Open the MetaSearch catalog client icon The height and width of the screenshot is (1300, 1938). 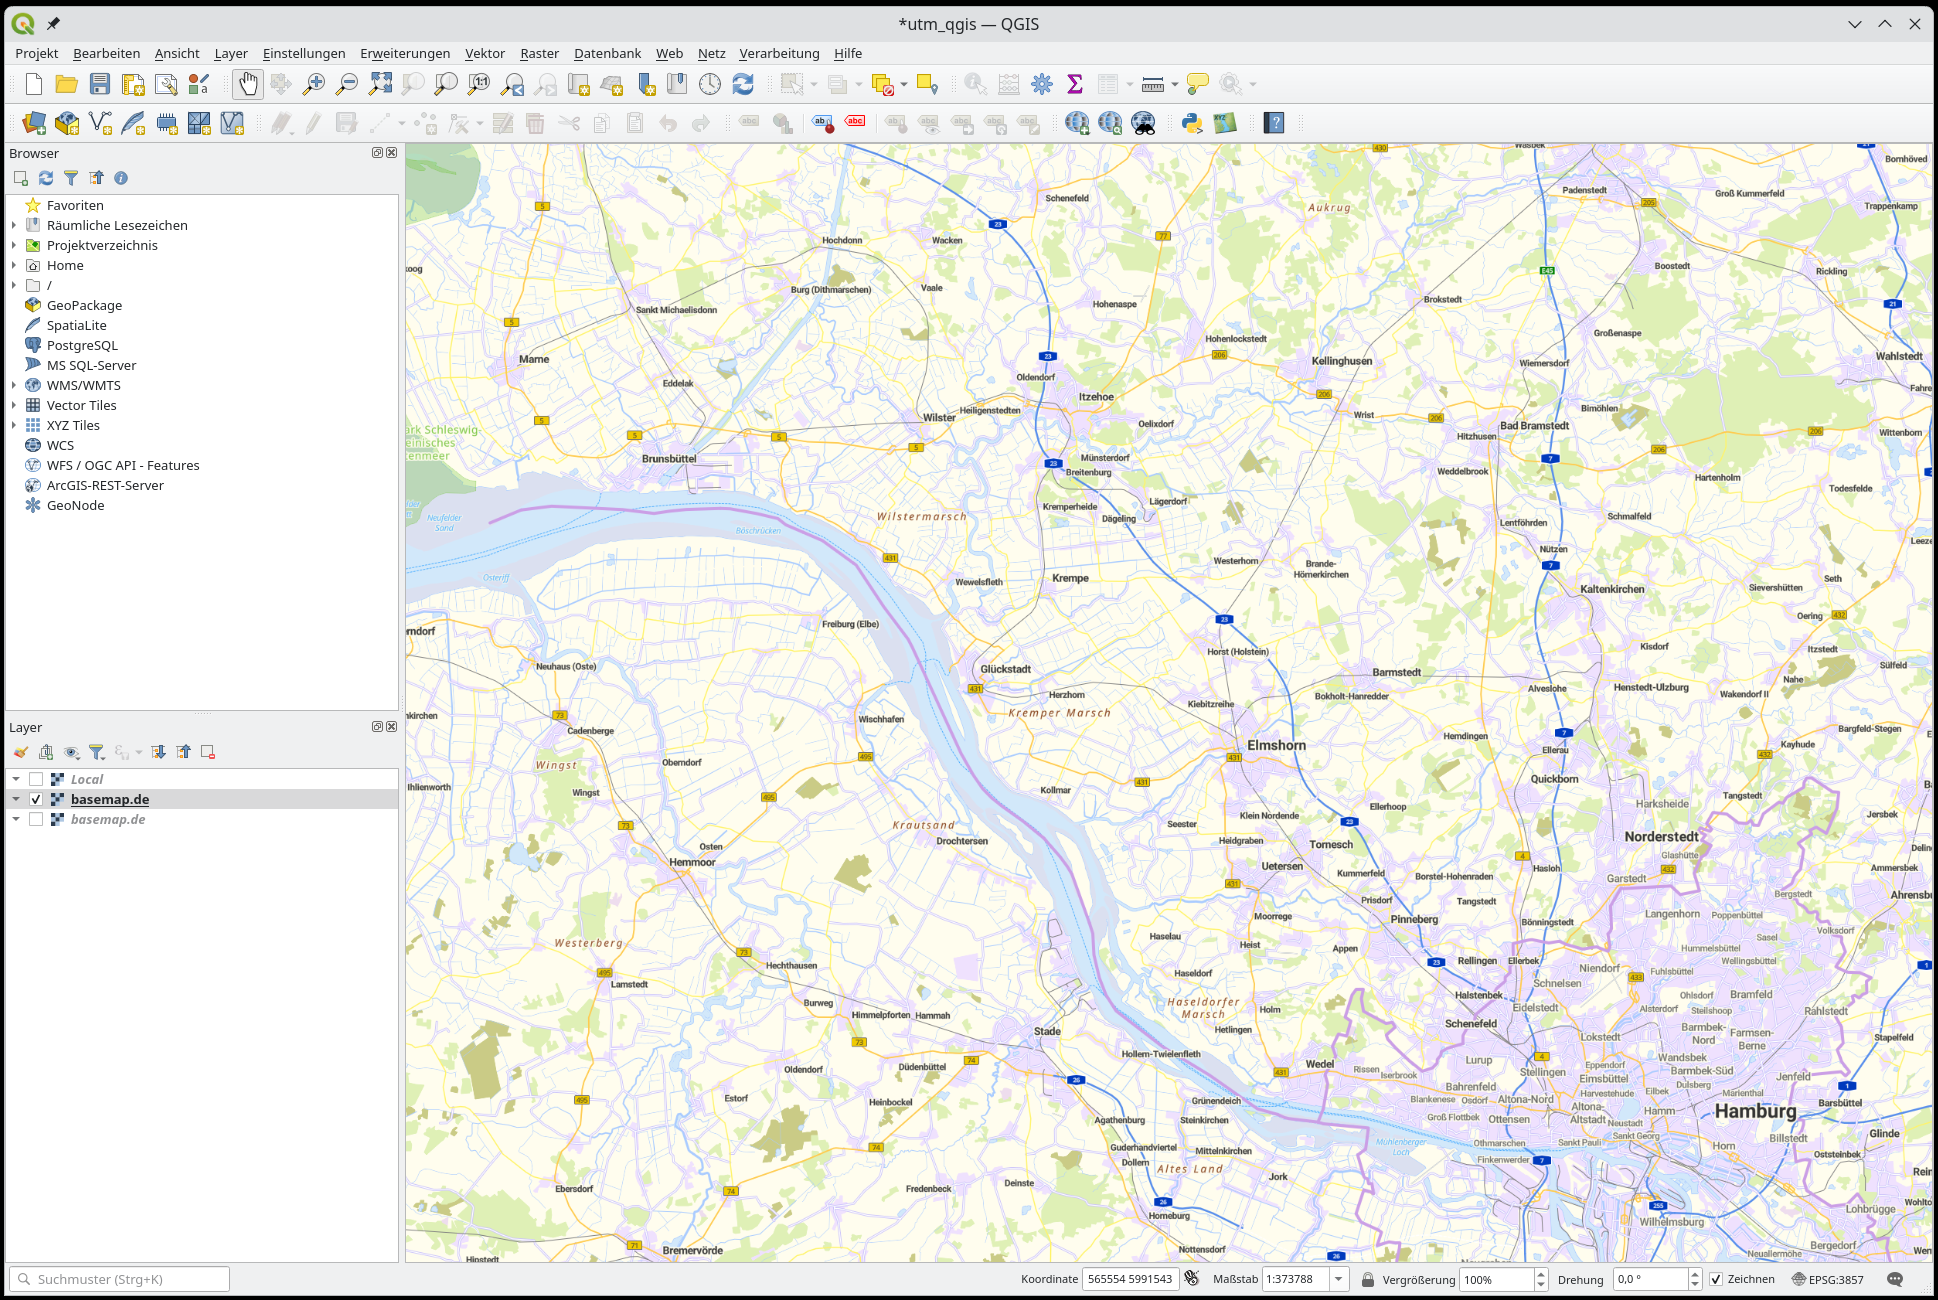click(x=1143, y=123)
